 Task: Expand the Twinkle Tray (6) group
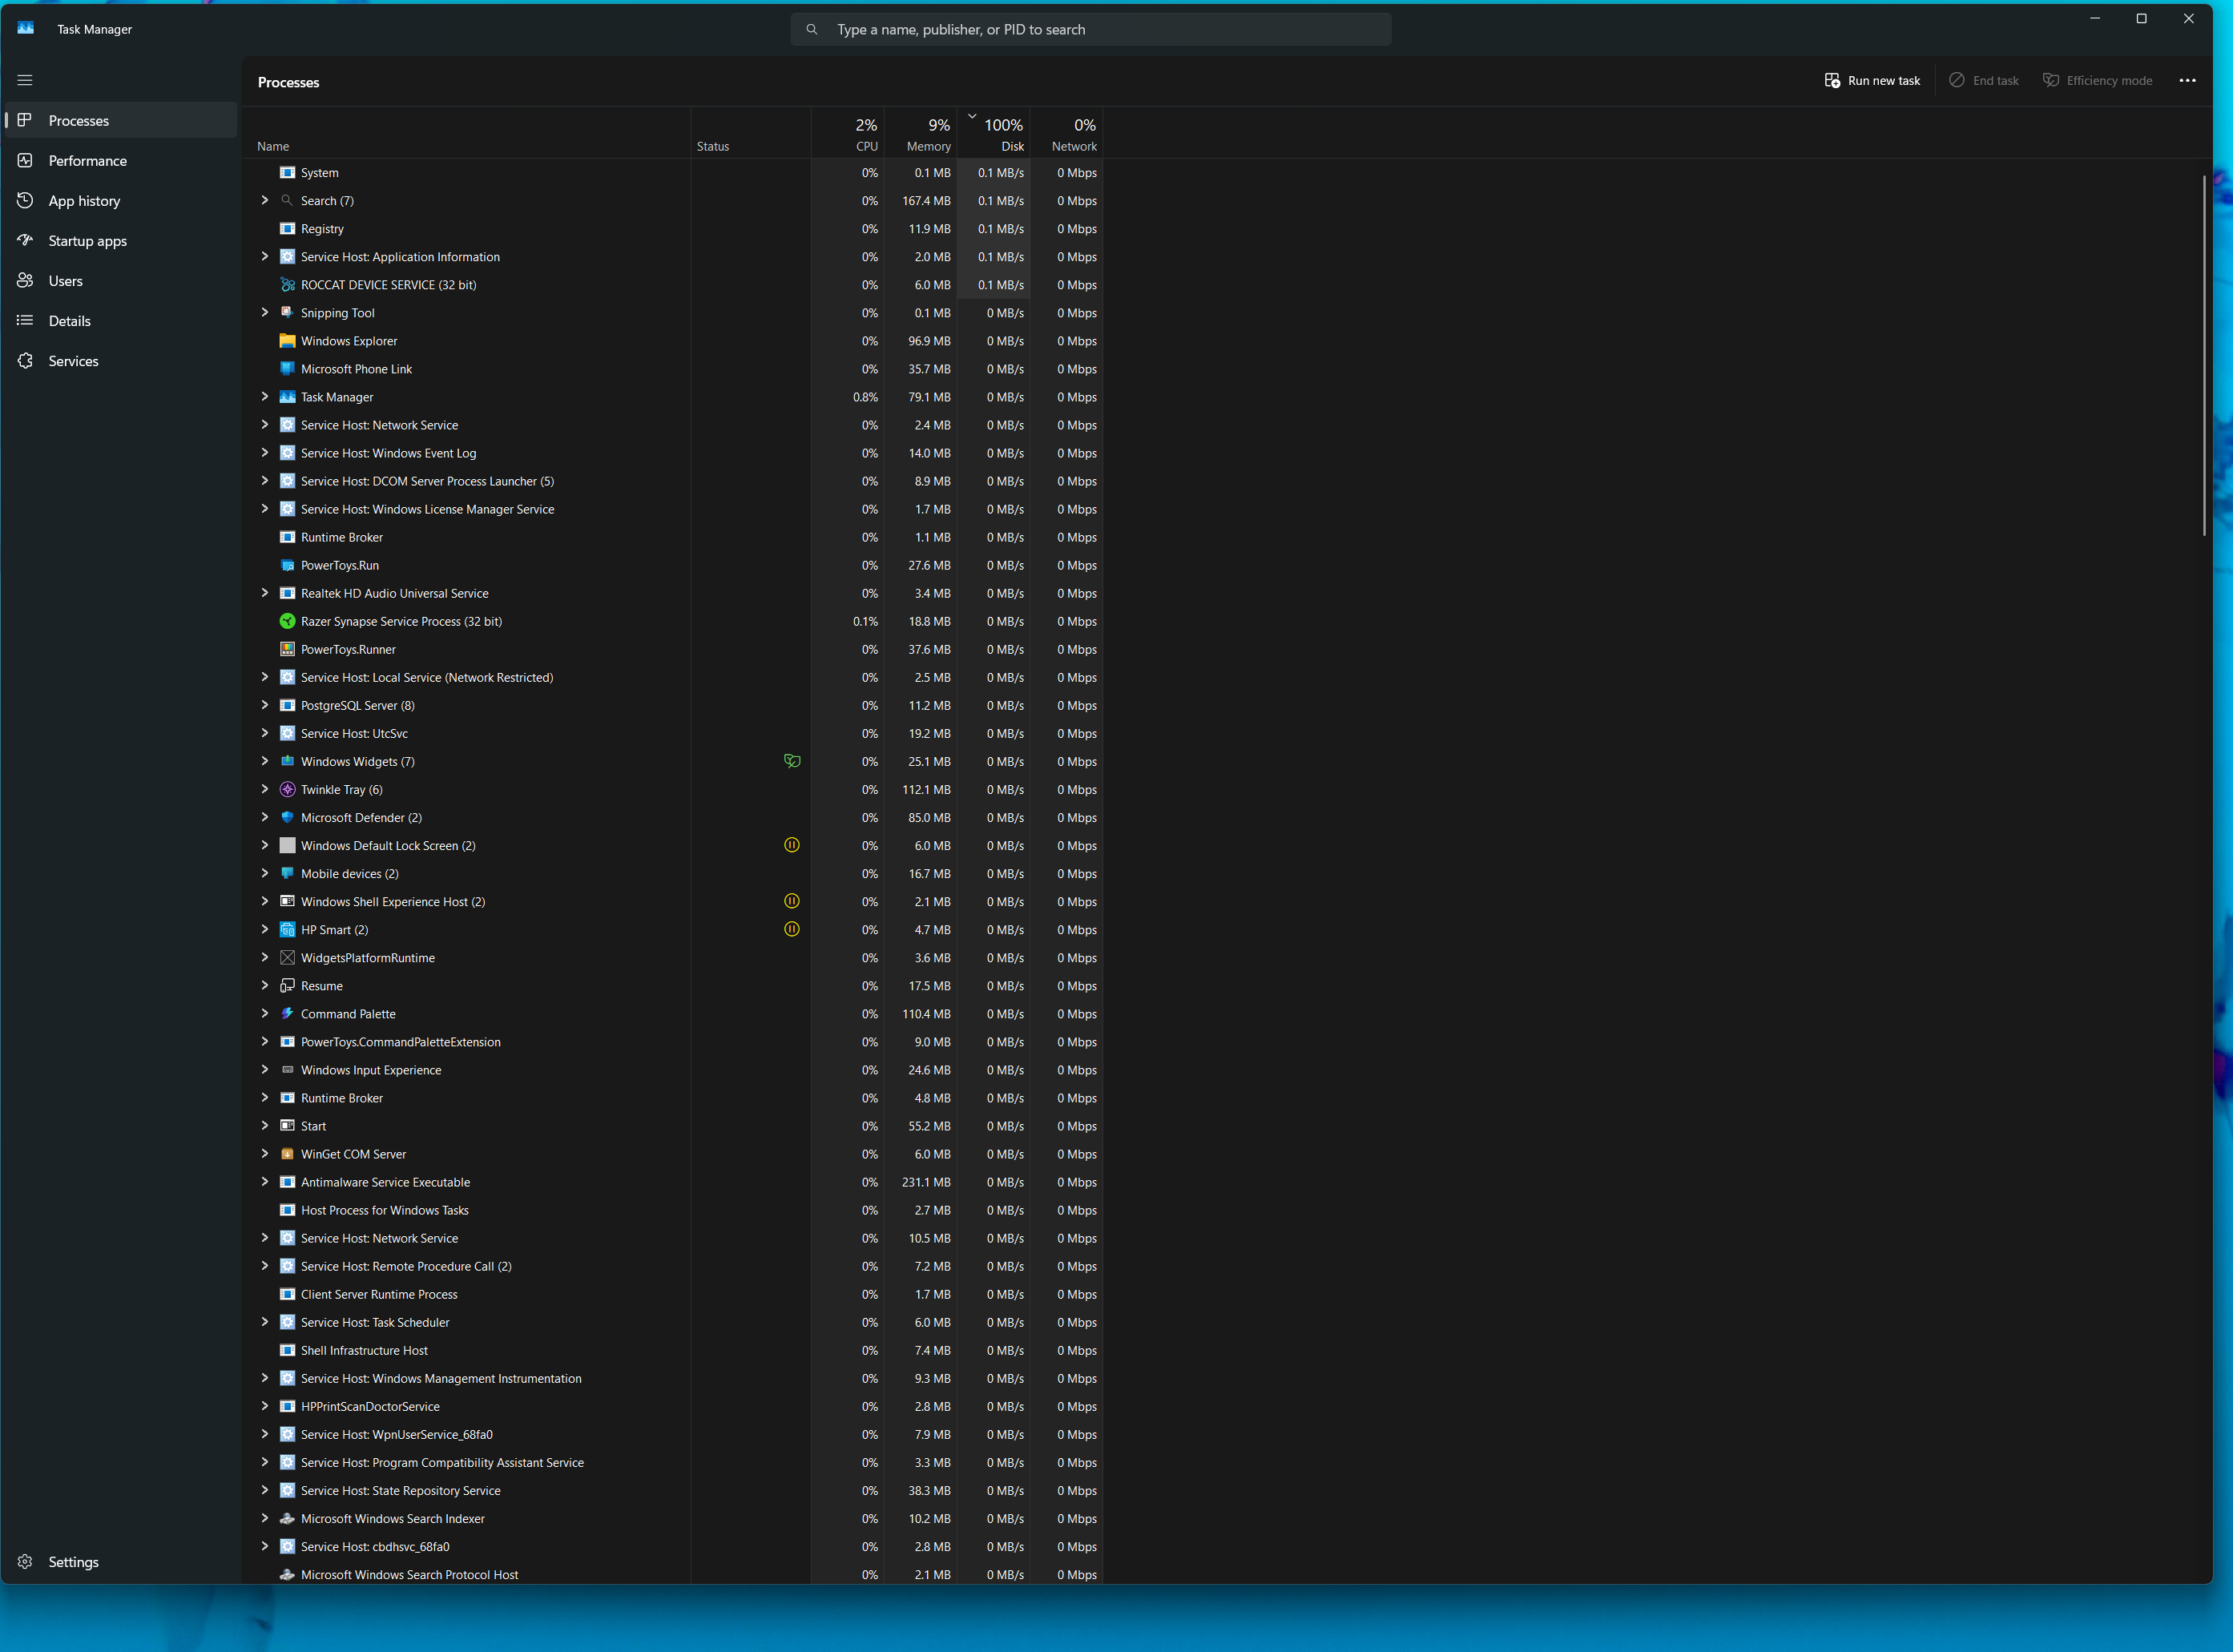pyautogui.click(x=265, y=789)
